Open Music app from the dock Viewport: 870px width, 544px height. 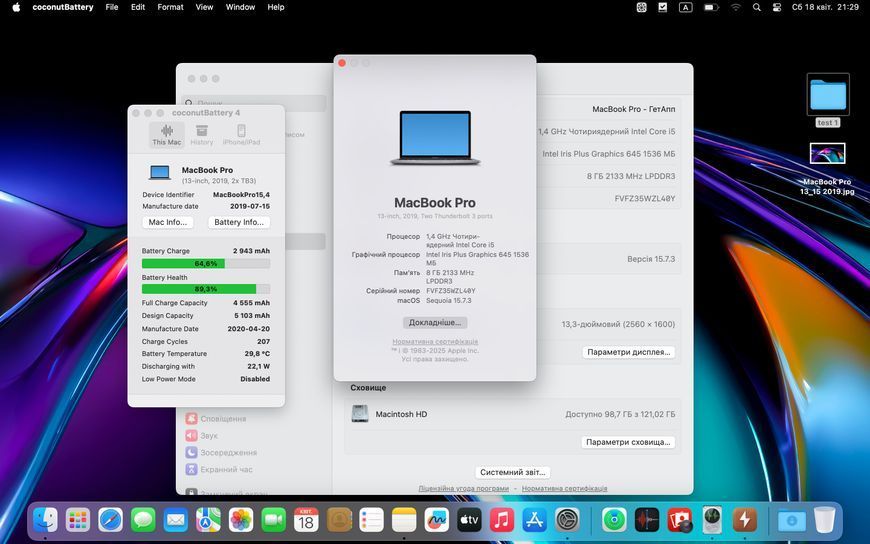point(502,520)
